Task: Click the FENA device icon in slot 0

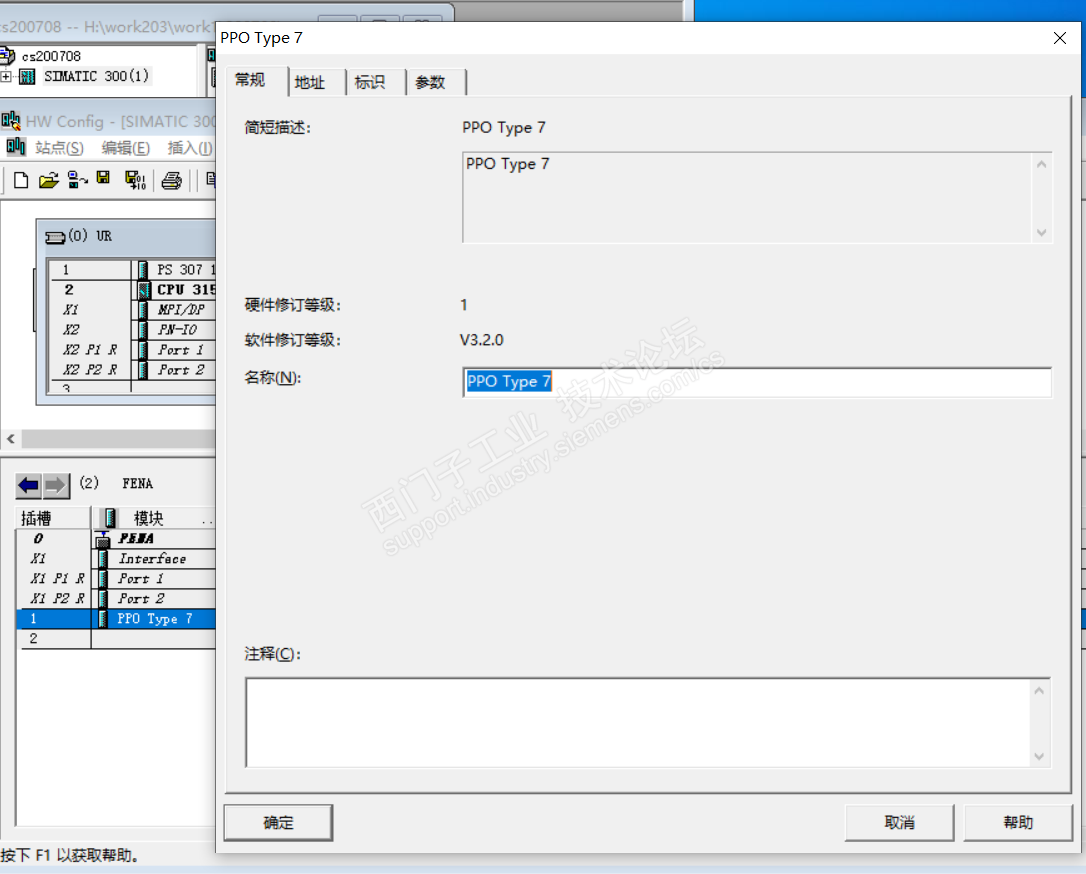Action: pyautogui.click(x=103, y=539)
